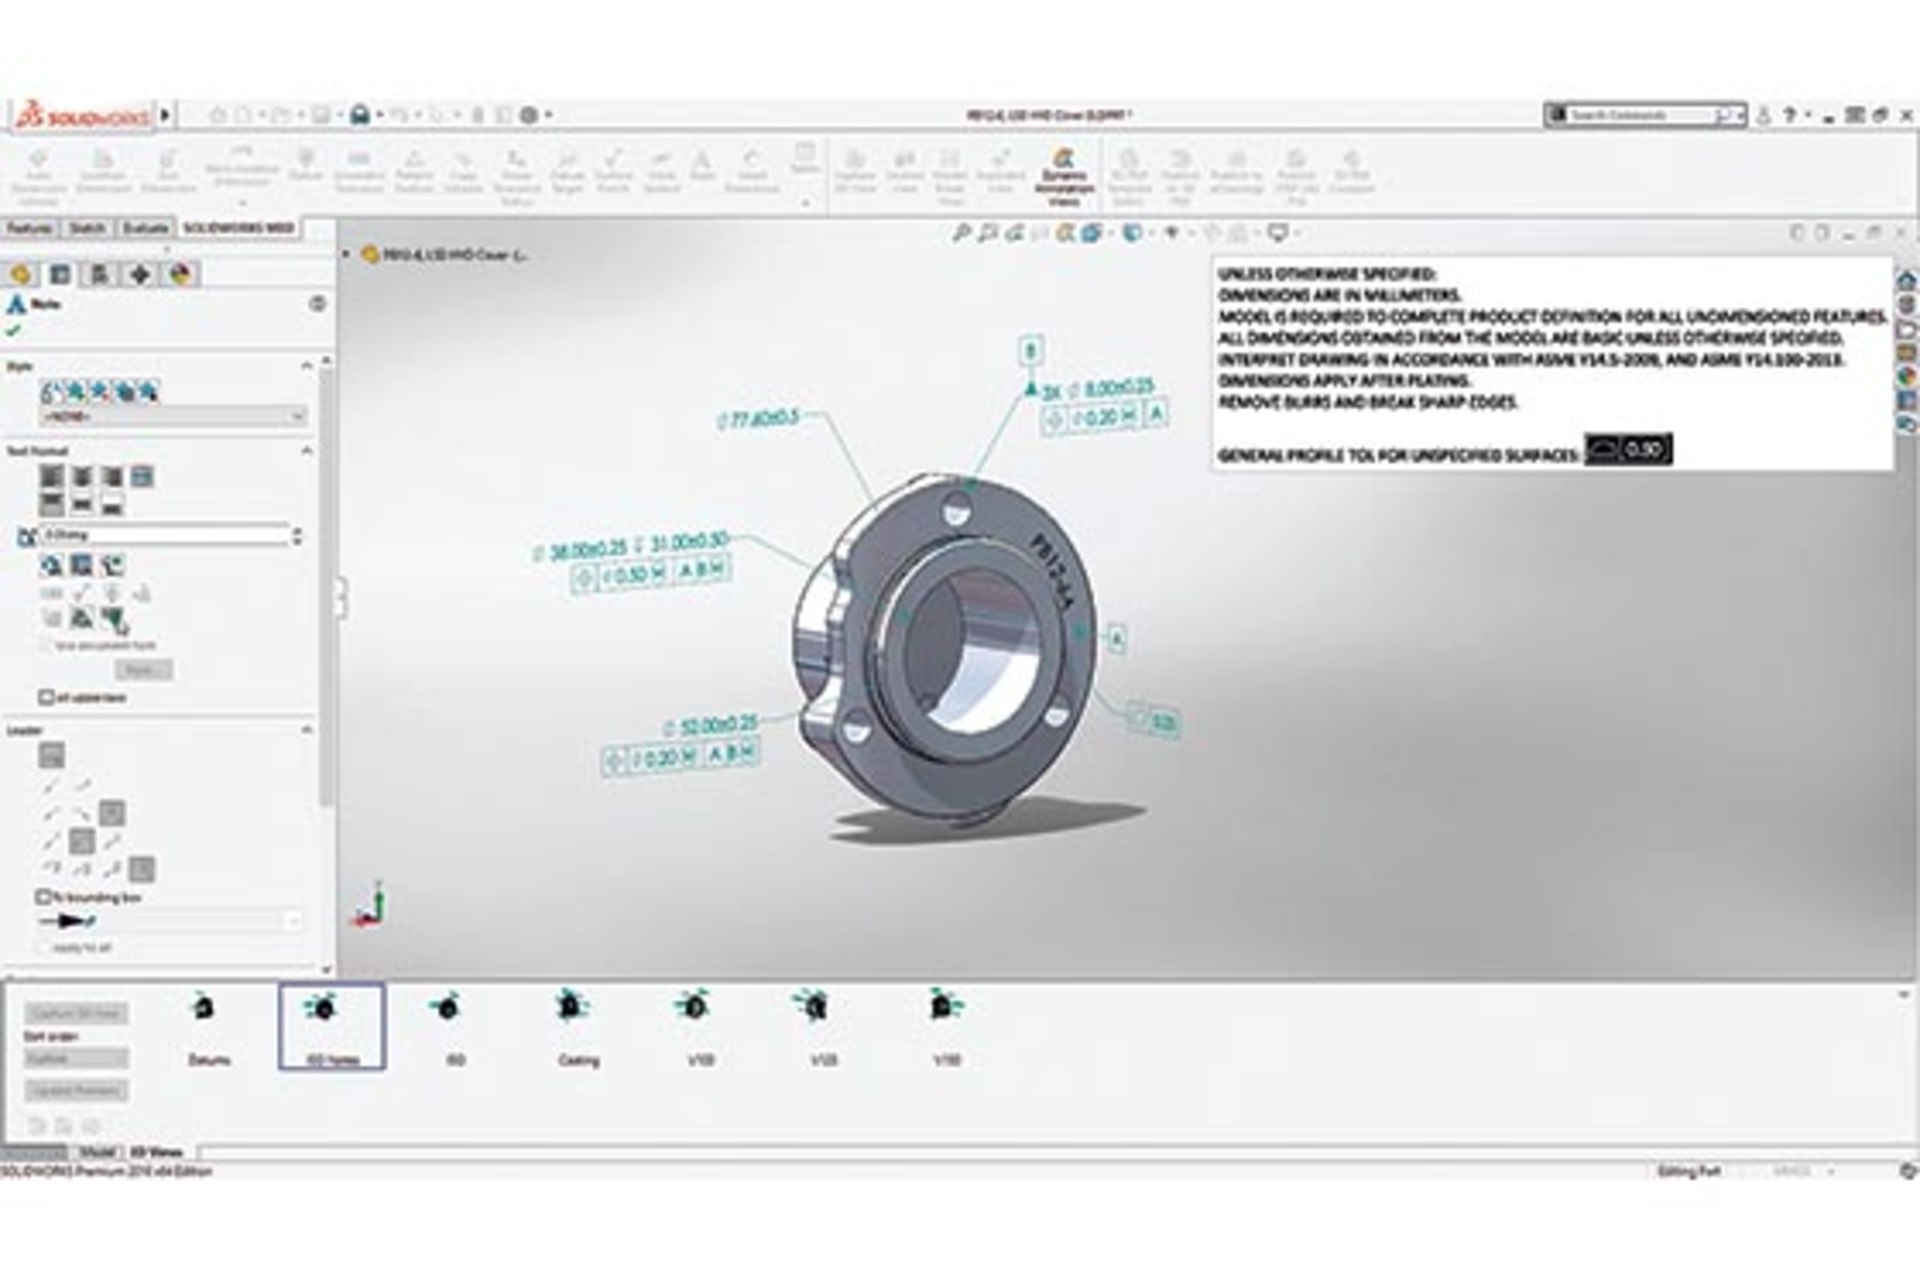Select the Datum tool in the MBD ribbon
This screenshot has width=1920, height=1279.
tap(307, 170)
